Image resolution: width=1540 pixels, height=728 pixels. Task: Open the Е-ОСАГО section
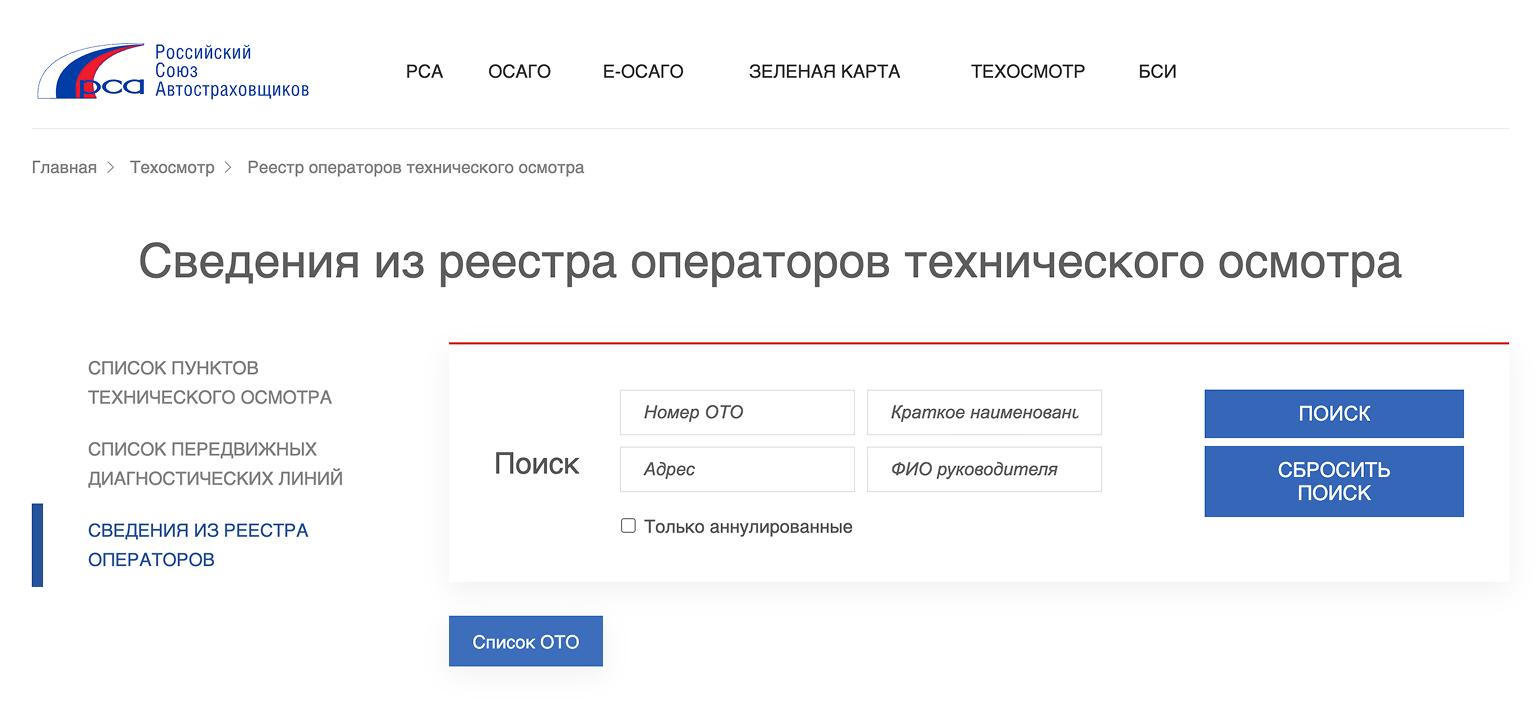coord(643,71)
